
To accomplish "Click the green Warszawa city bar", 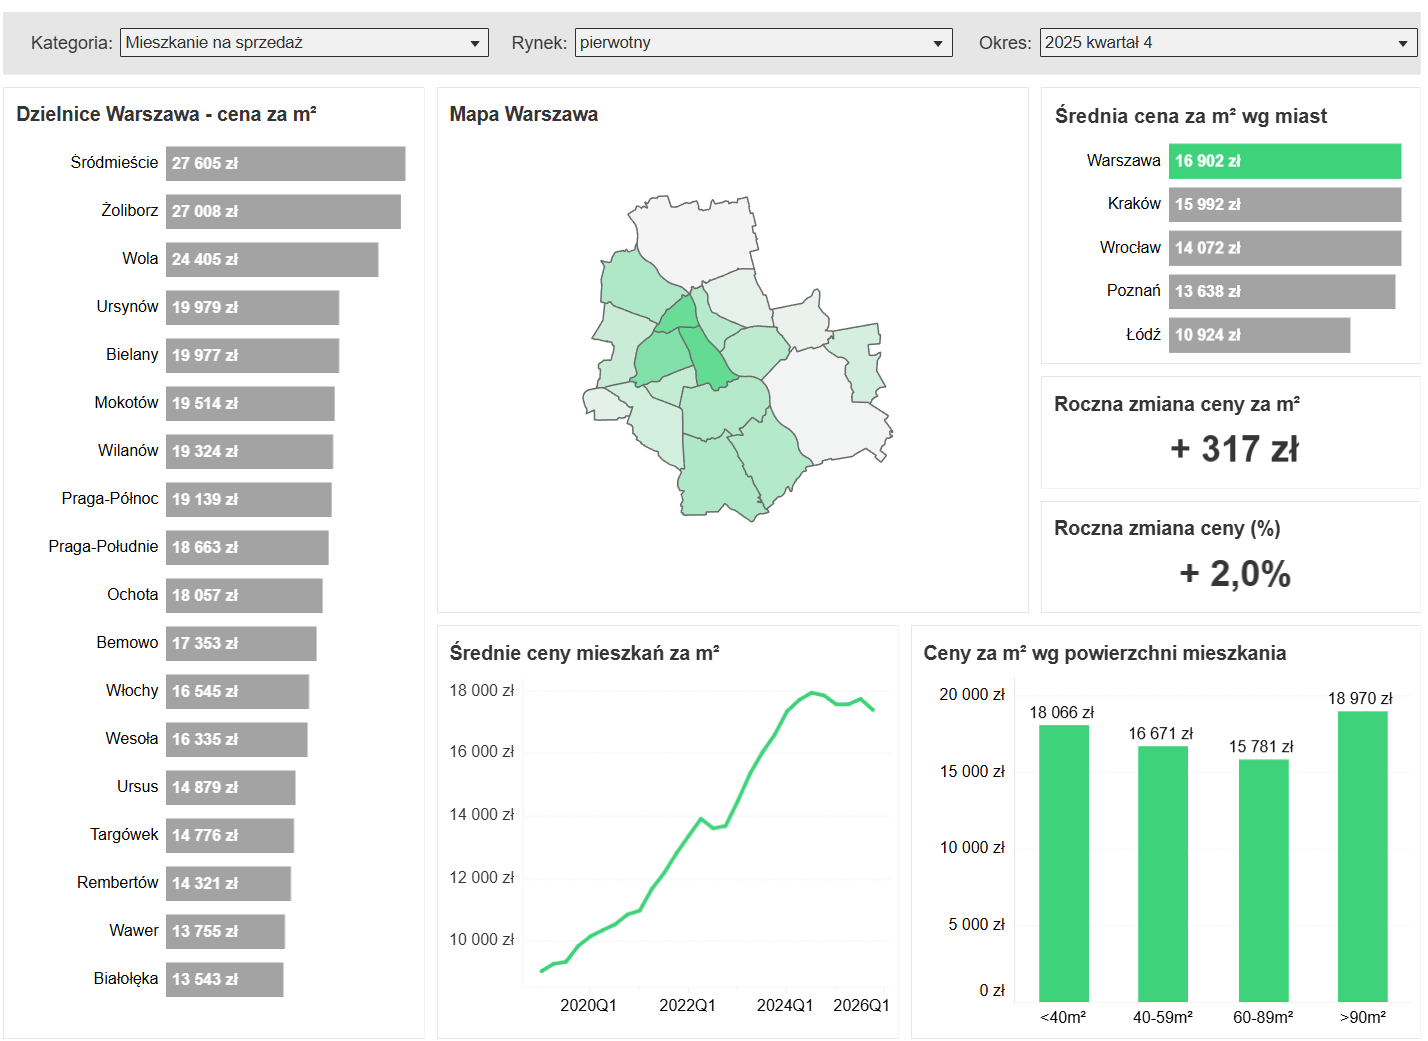I will (x=1284, y=161).
